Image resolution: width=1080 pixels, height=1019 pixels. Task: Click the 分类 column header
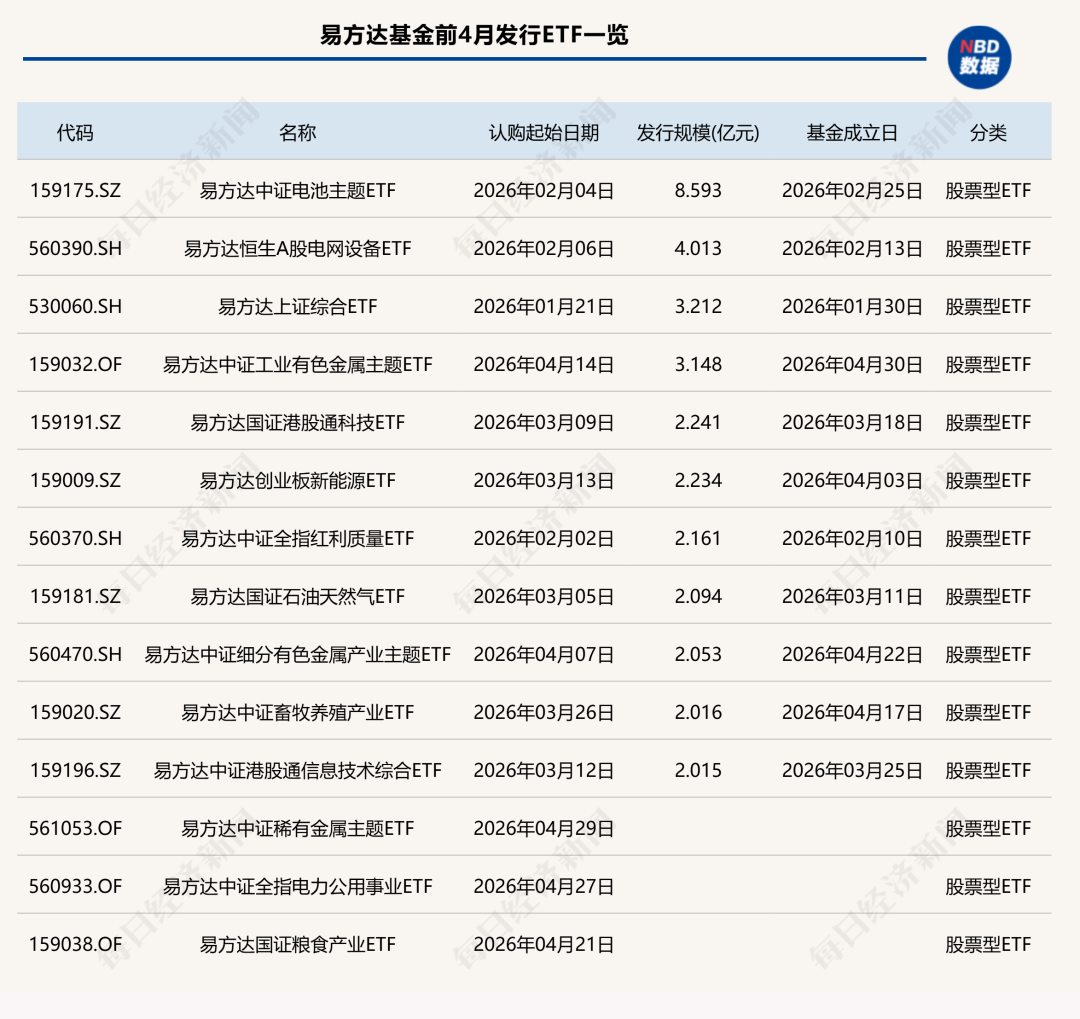988,132
